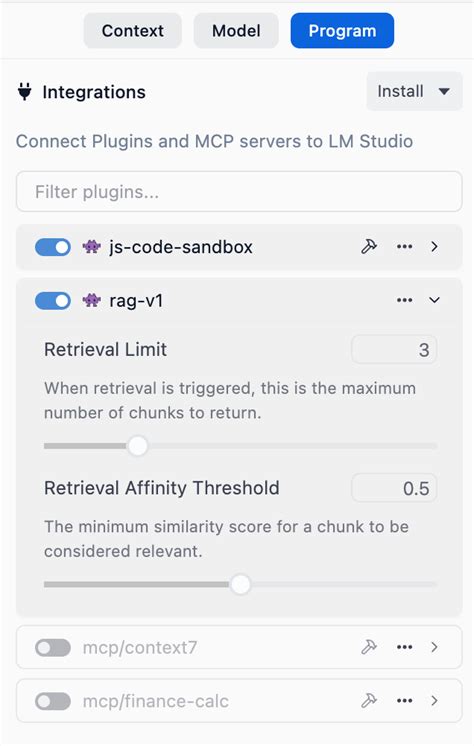Screen dimensions: 474x746
Task: Expand the js-code-sandbox entry chevron
Action: (434, 246)
